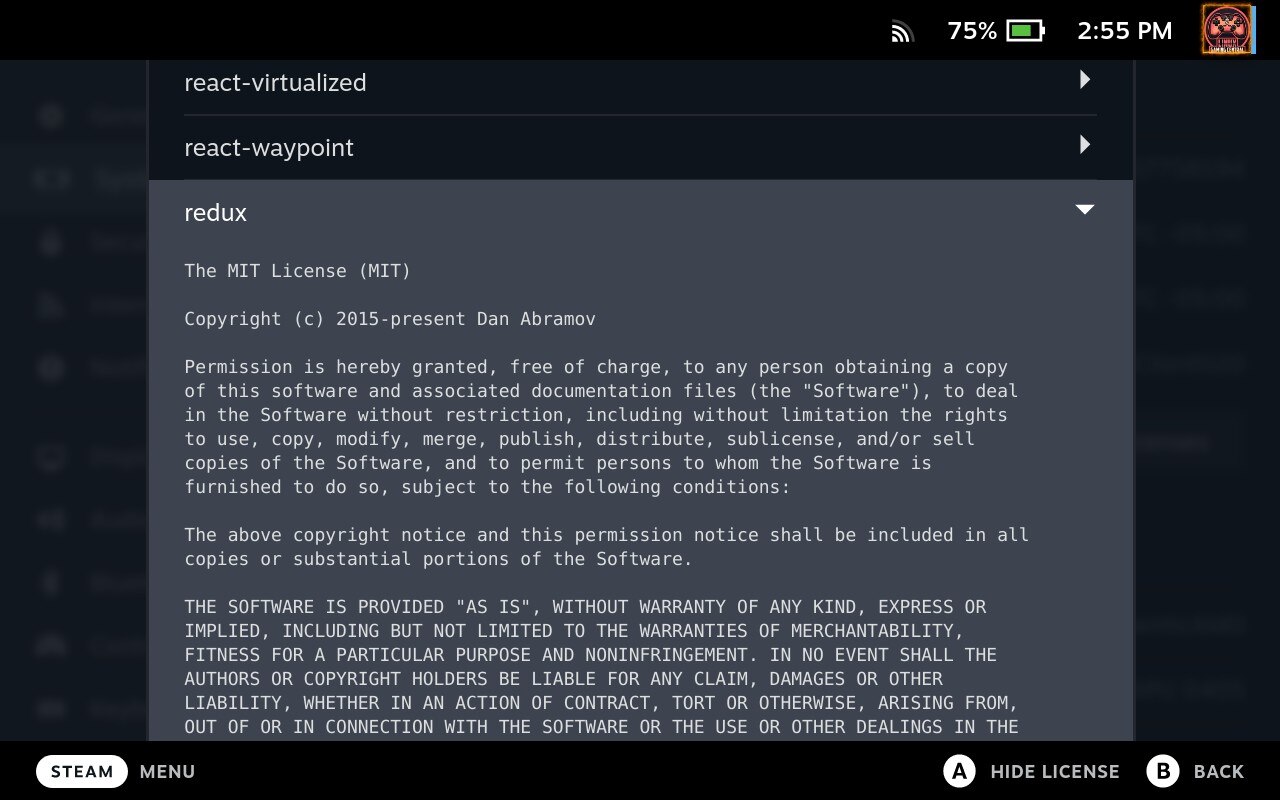Click the Dan Abramov copyright line
Viewport: 1280px width, 800px height.
click(x=390, y=319)
